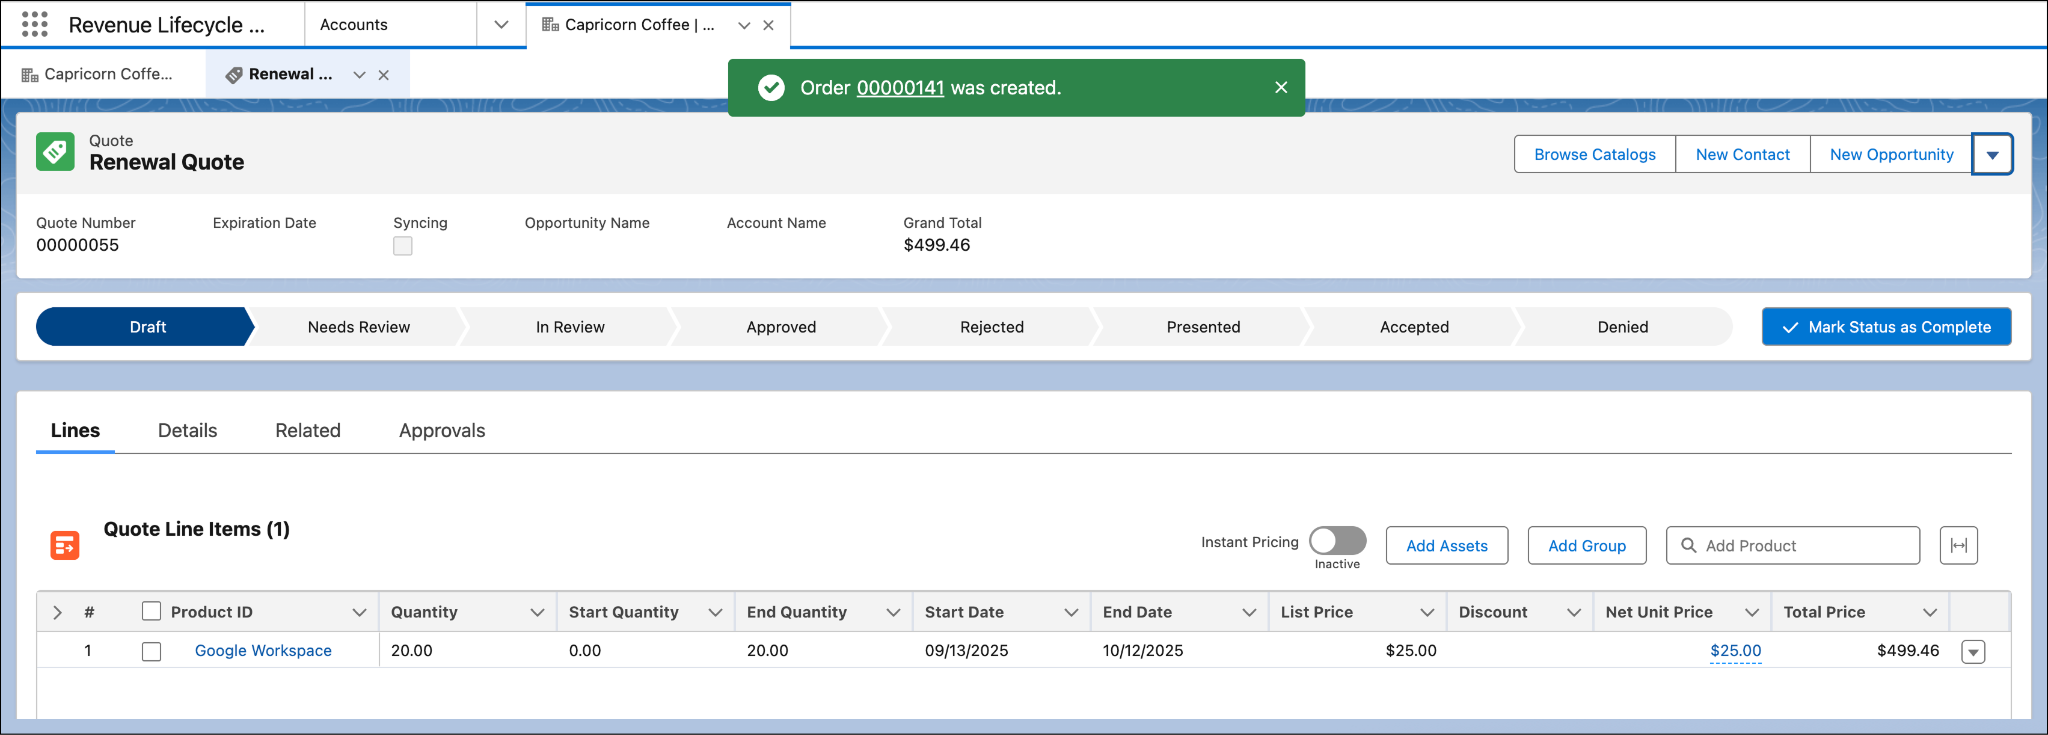This screenshot has width=2048, height=735.
Task: Toggle the Syncing checkbox
Action: (403, 246)
